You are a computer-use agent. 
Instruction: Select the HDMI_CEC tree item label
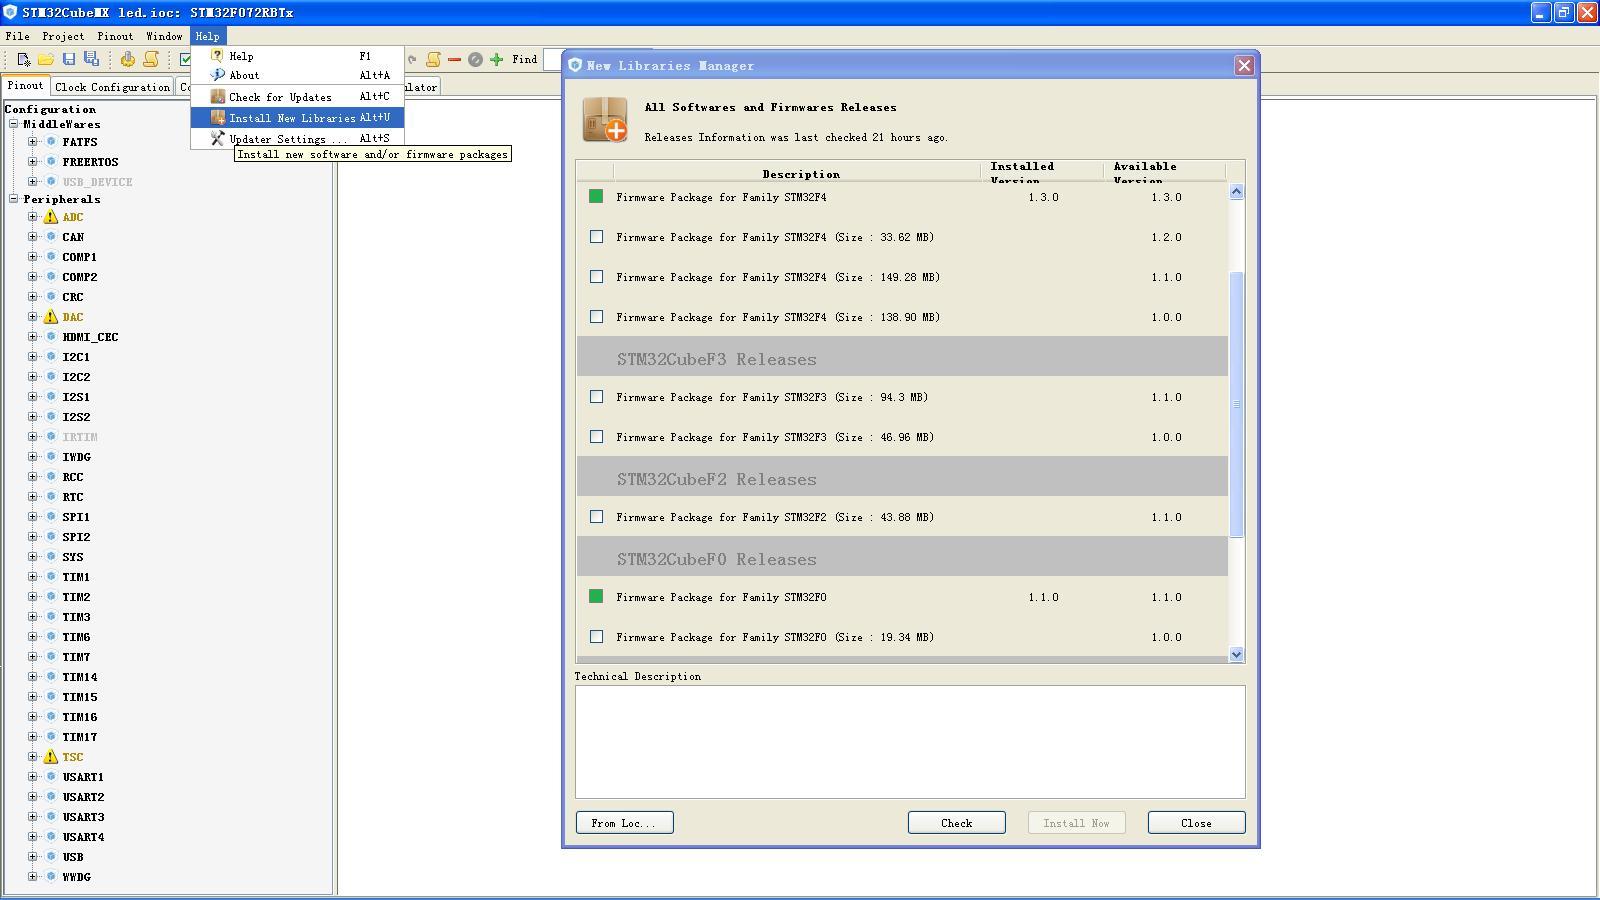click(x=90, y=337)
